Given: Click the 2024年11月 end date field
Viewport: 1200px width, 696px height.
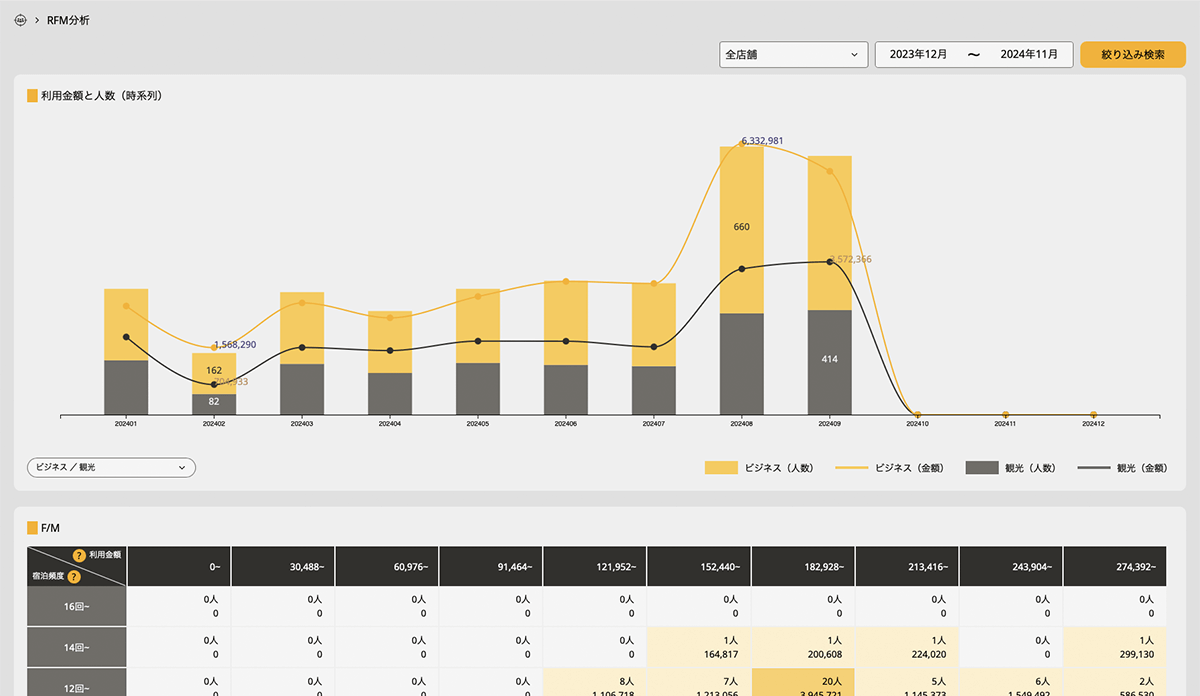Looking at the screenshot, I should 1028,54.
